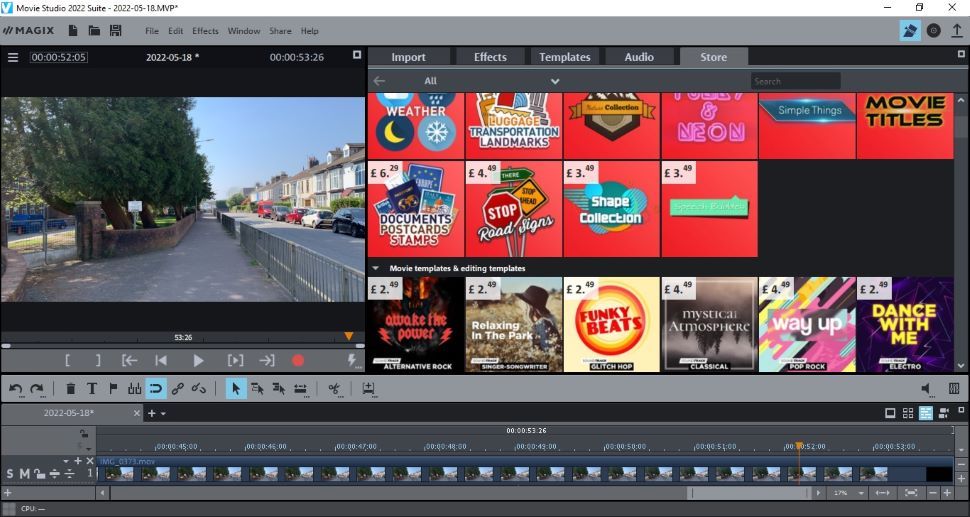This screenshot has height=517, width=970.
Task: Open the Help menu
Action: 309,31
